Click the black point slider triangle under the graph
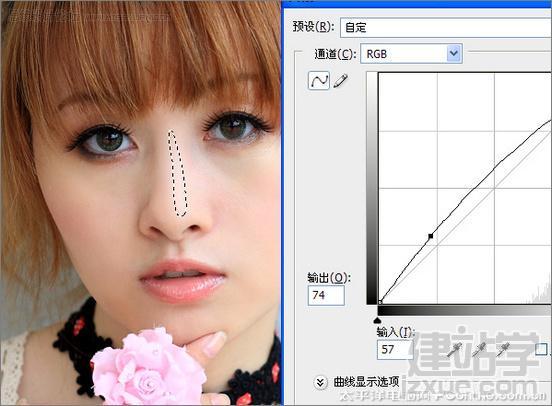Image resolution: width=552 pixels, height=406 pixels. click(x=377, y=320)
